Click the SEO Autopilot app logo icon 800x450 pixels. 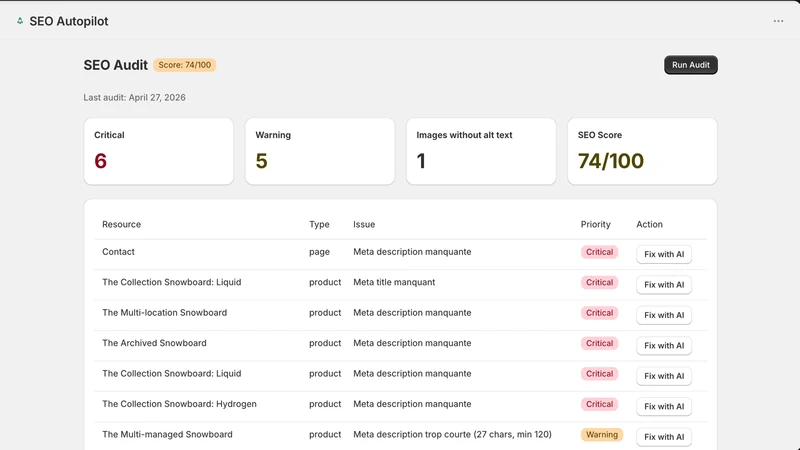tap(20, 21)
